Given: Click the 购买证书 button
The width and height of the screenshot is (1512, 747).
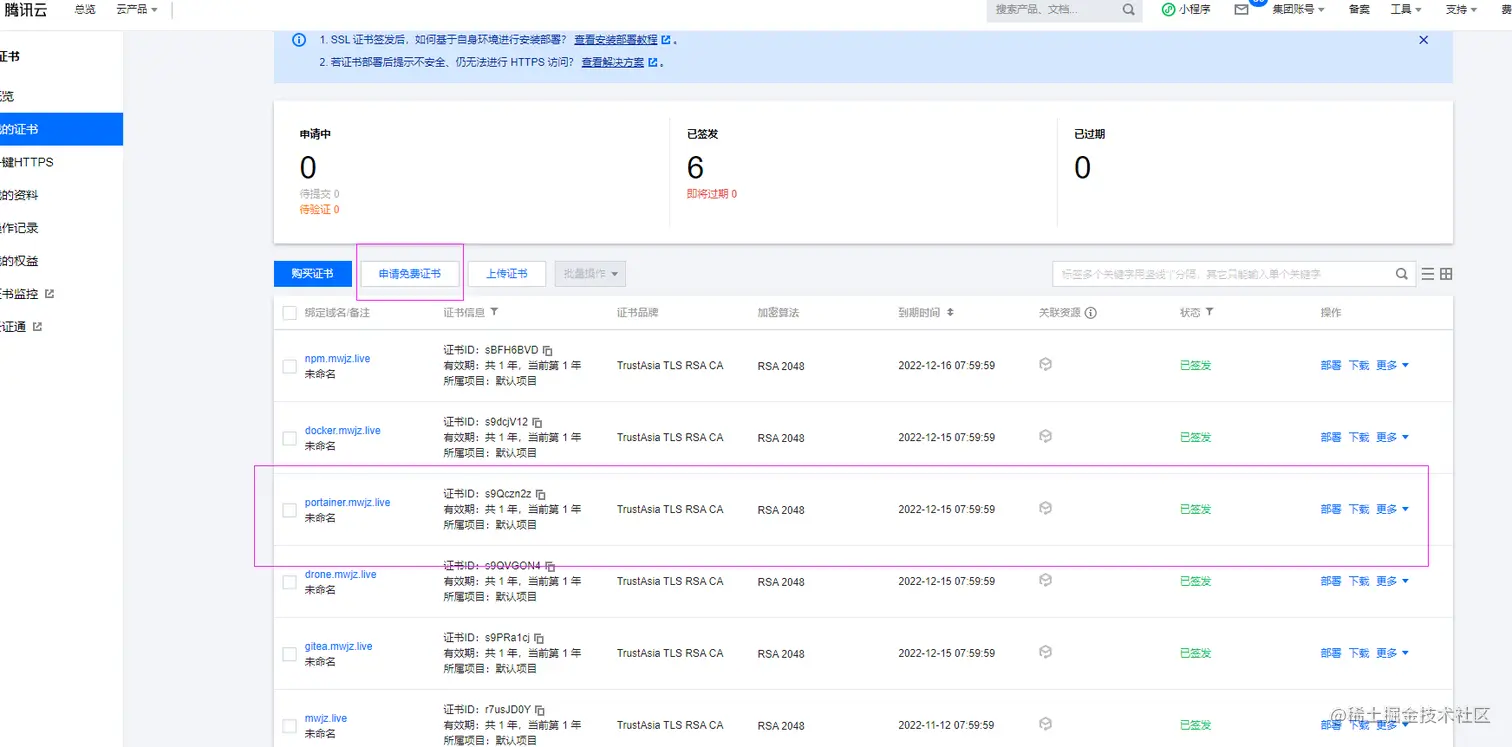Looking at the screenshot, I should [x=312, y=274].
